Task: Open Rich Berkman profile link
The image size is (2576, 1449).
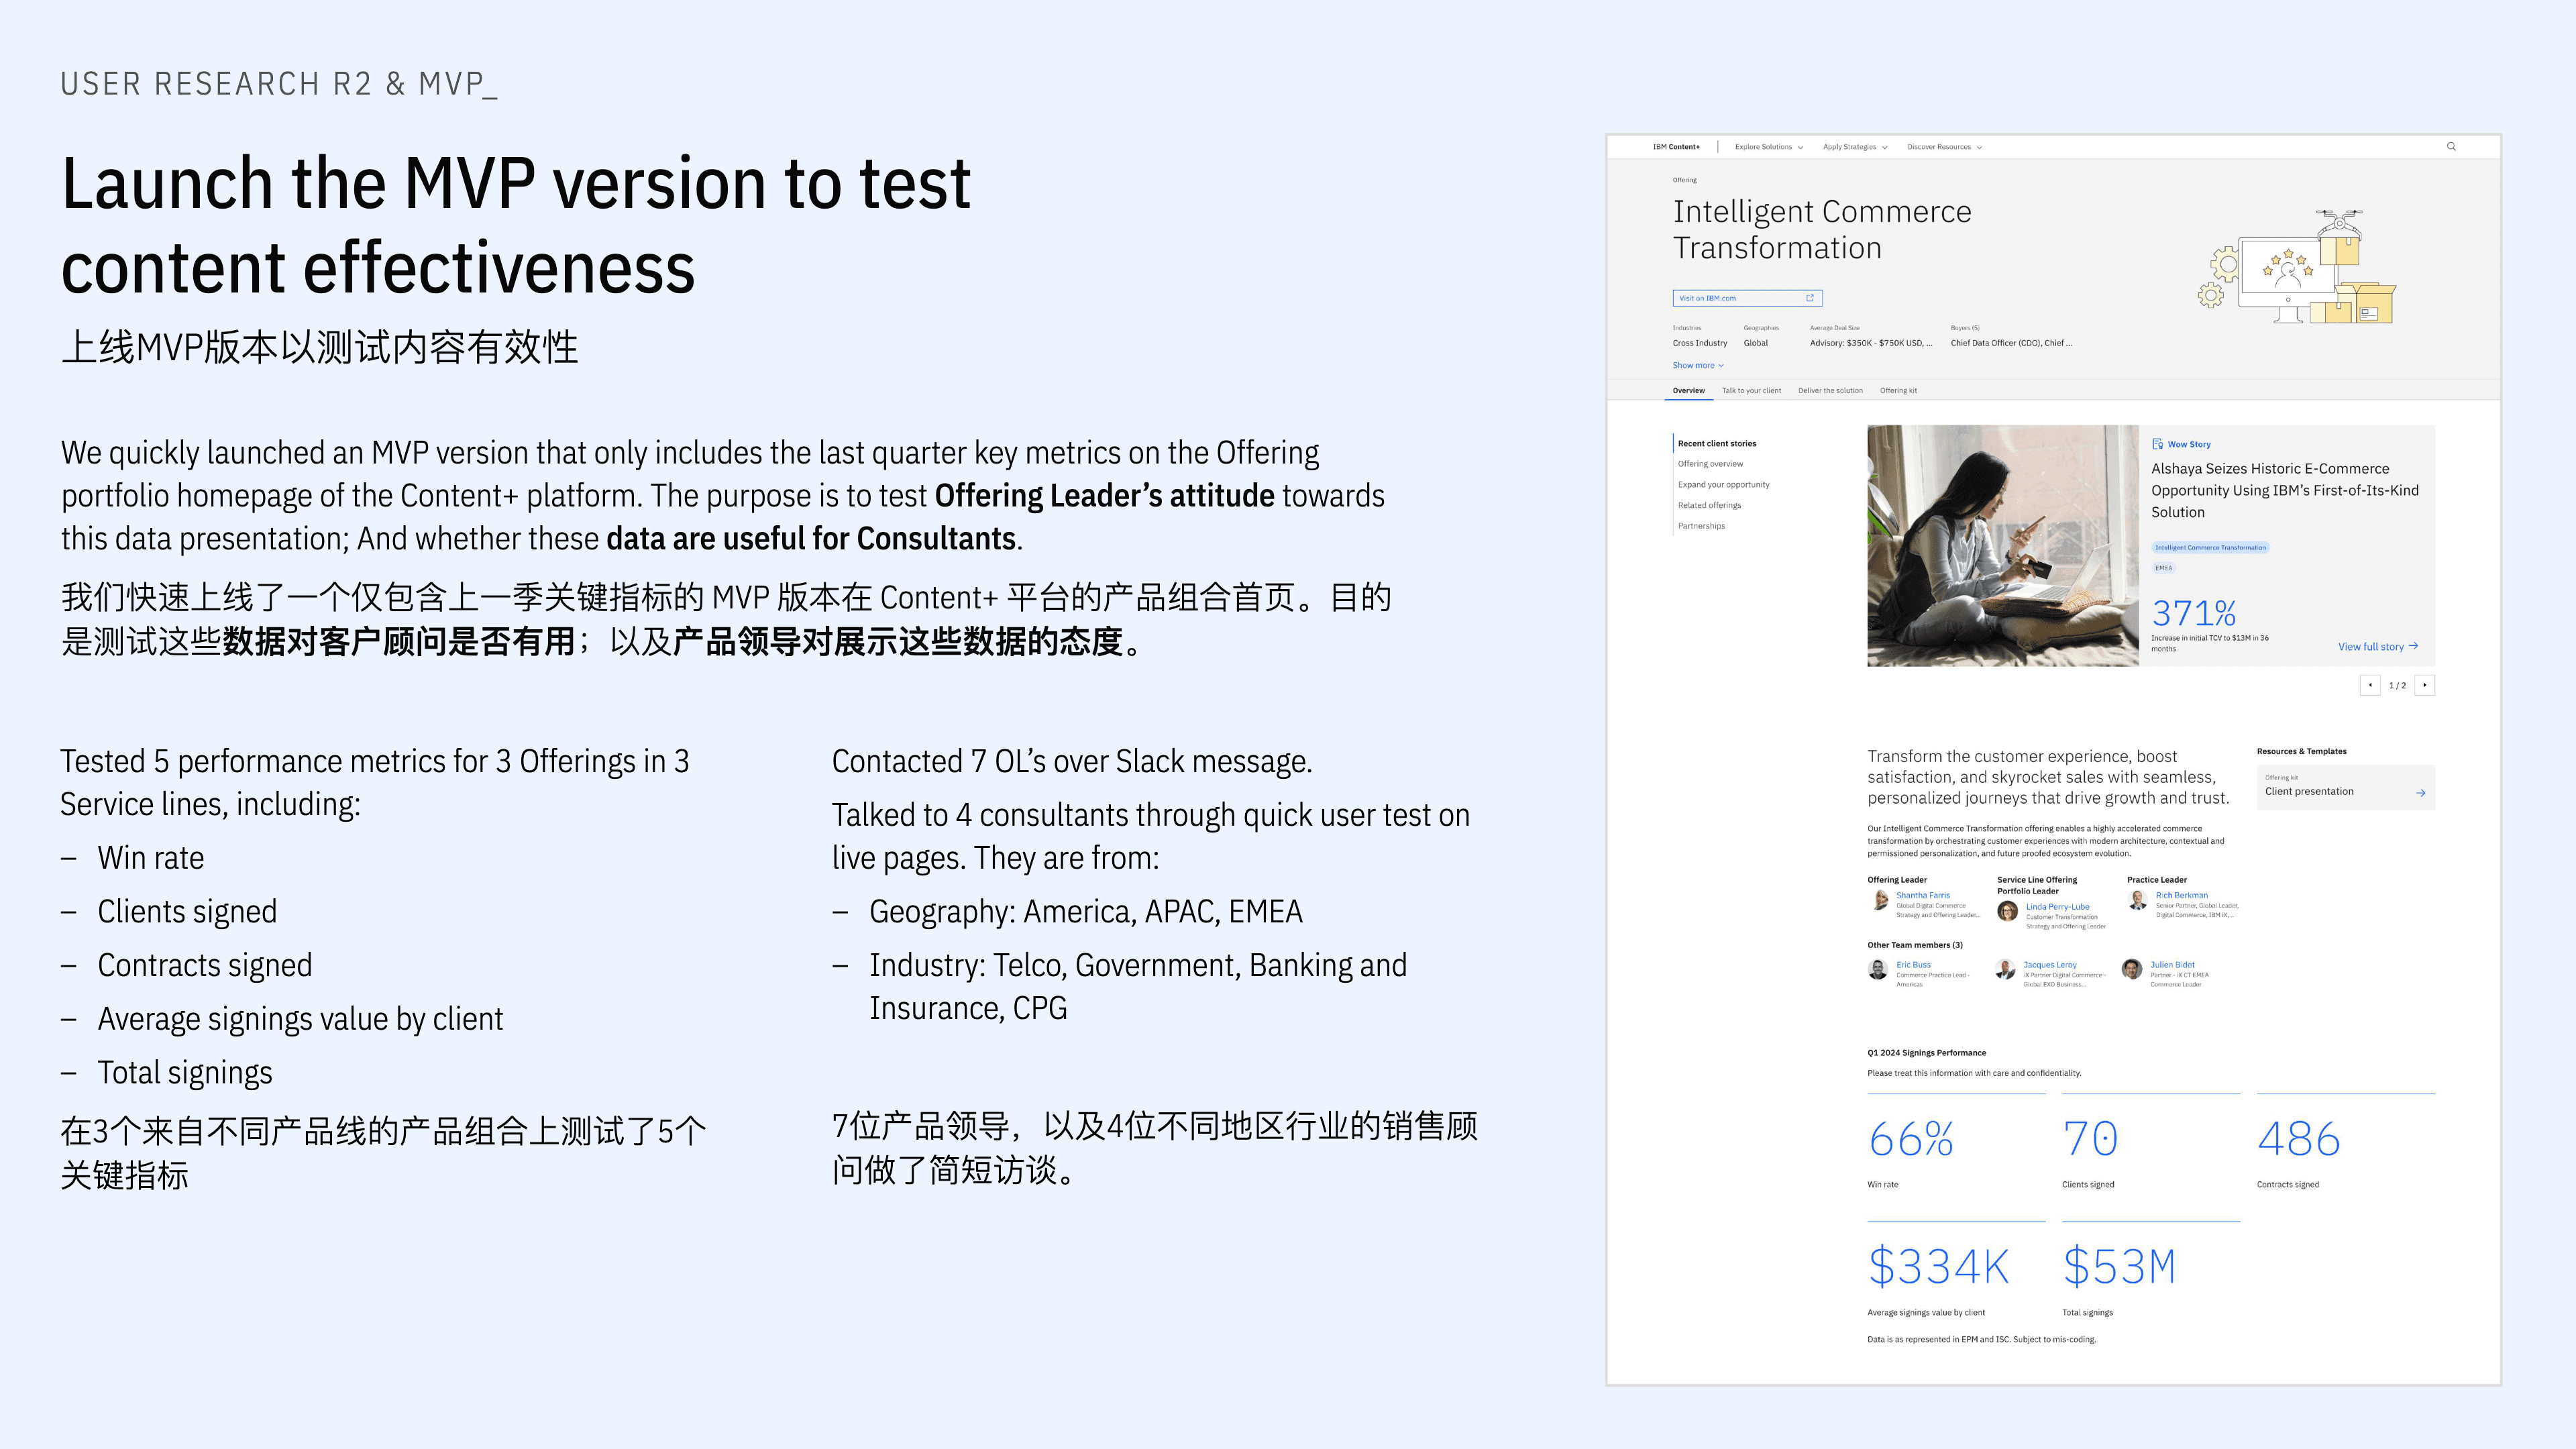Action: point(2181,895)
